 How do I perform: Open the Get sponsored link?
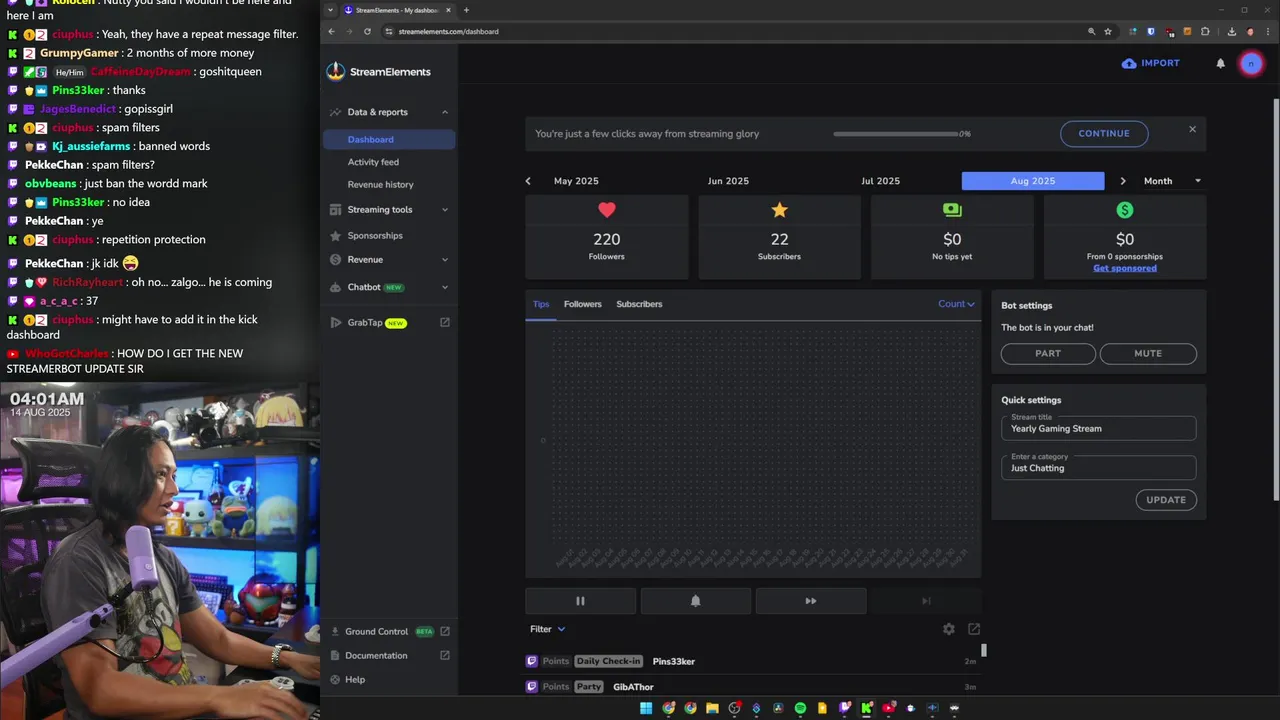pyautogui.click(x=1125, y=268)
